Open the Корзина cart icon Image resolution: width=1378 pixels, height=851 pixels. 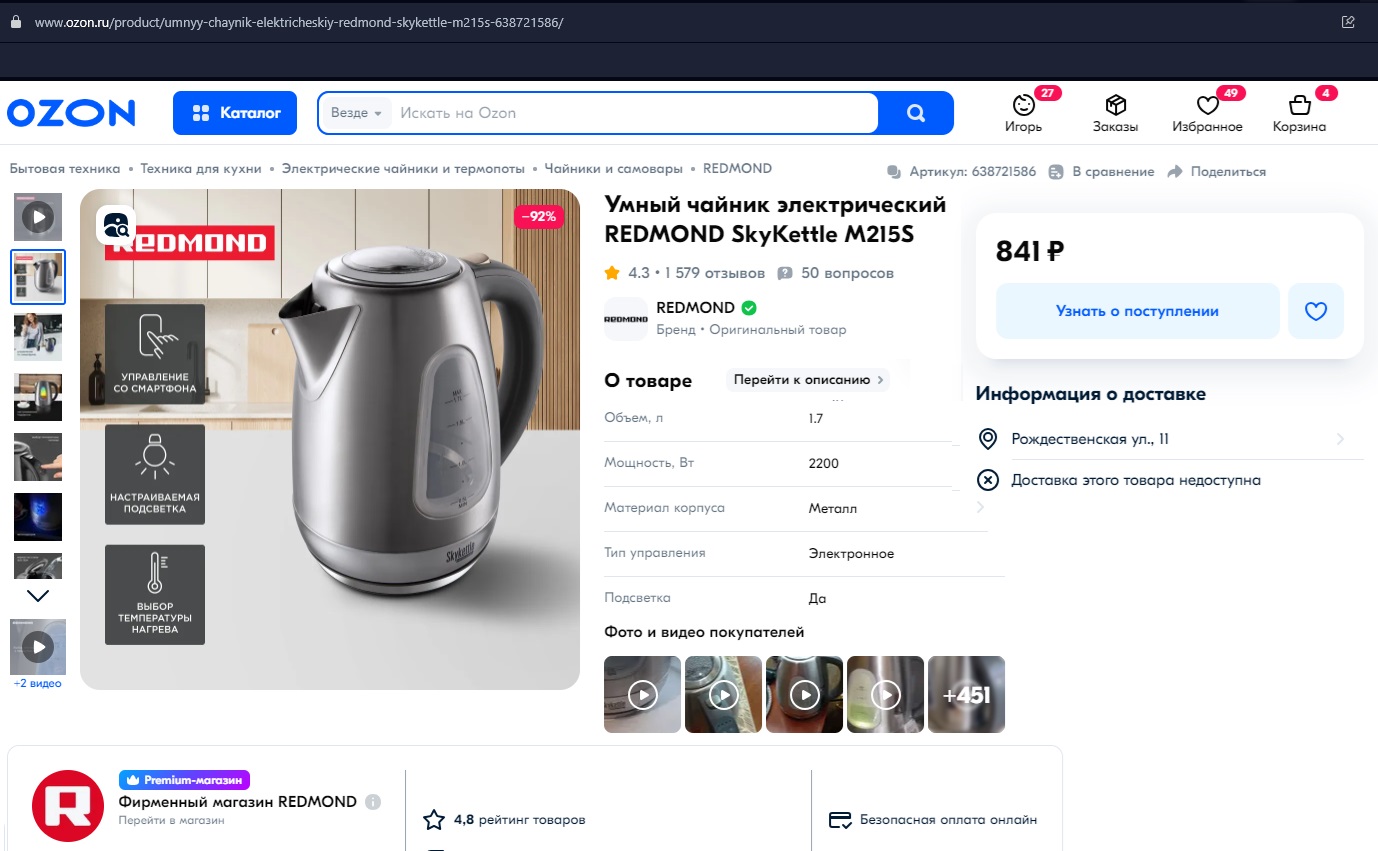pos(1299,105)
